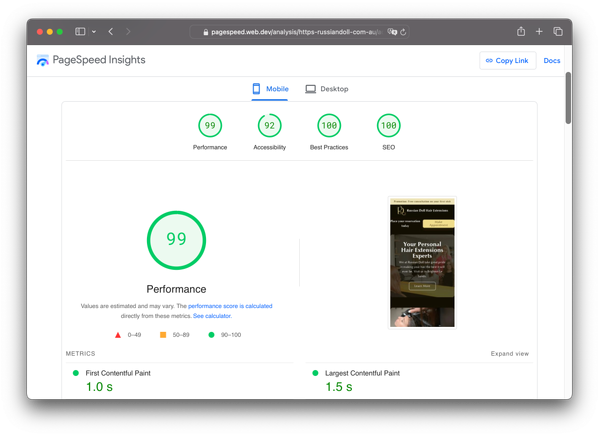
Task: Click the large 99 performance gauge
Action: pyautogui.click(x=176, y=240)
